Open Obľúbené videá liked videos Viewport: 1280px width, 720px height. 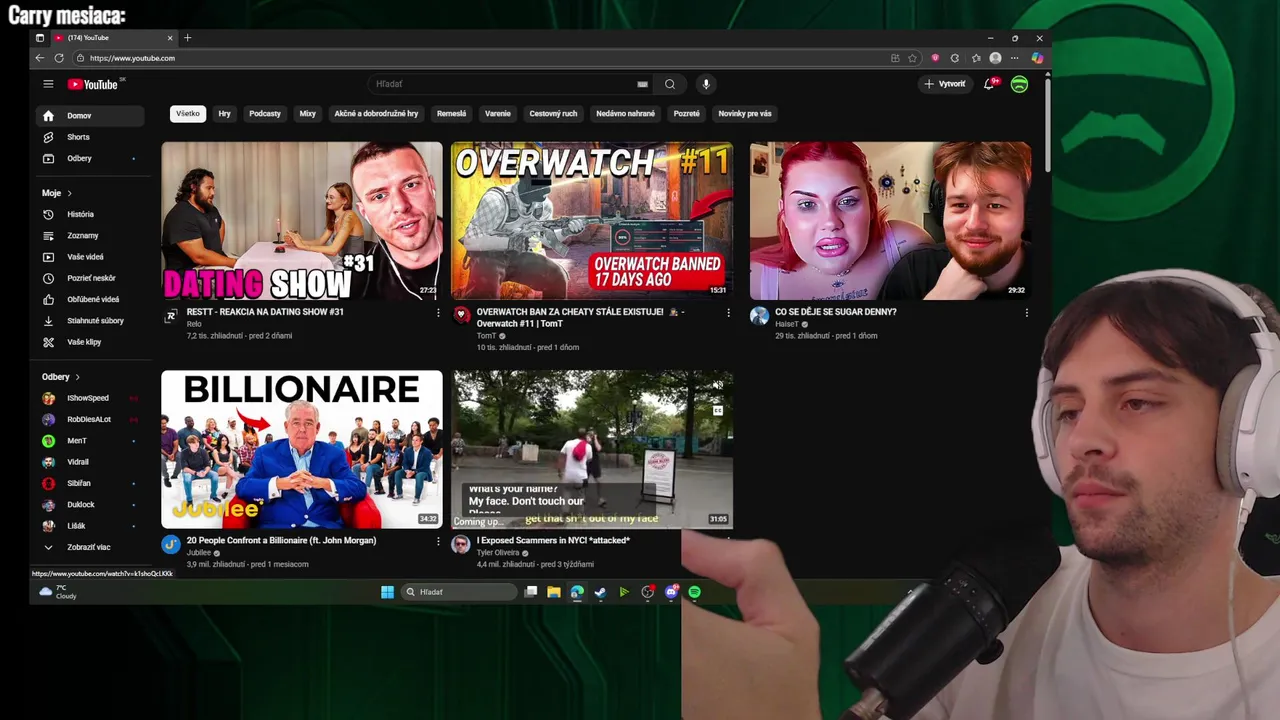tap(90, 299)
